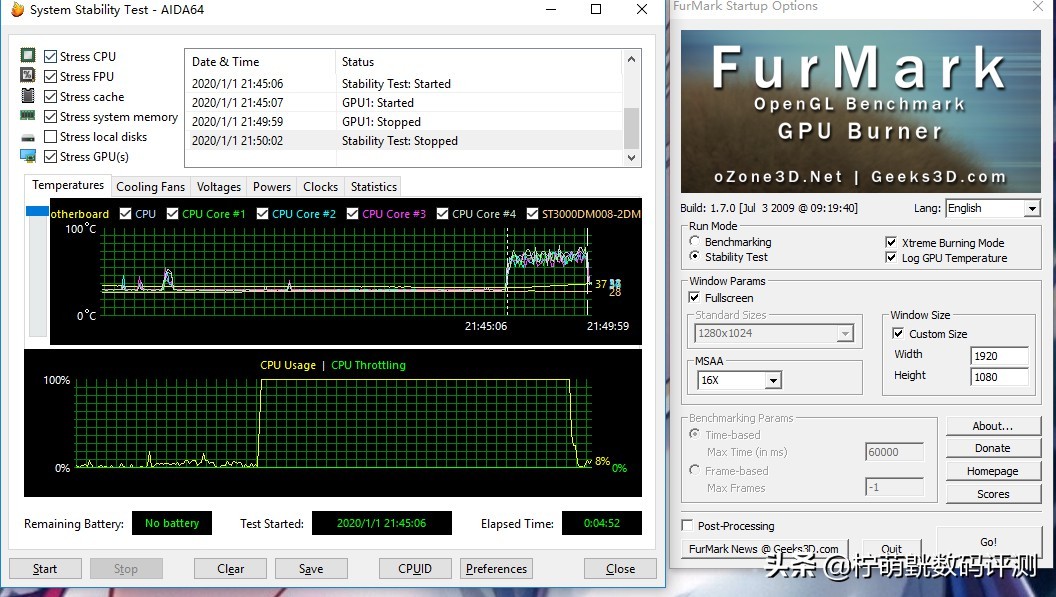Enable the Stress local disks checkbox

click(51, 137)
